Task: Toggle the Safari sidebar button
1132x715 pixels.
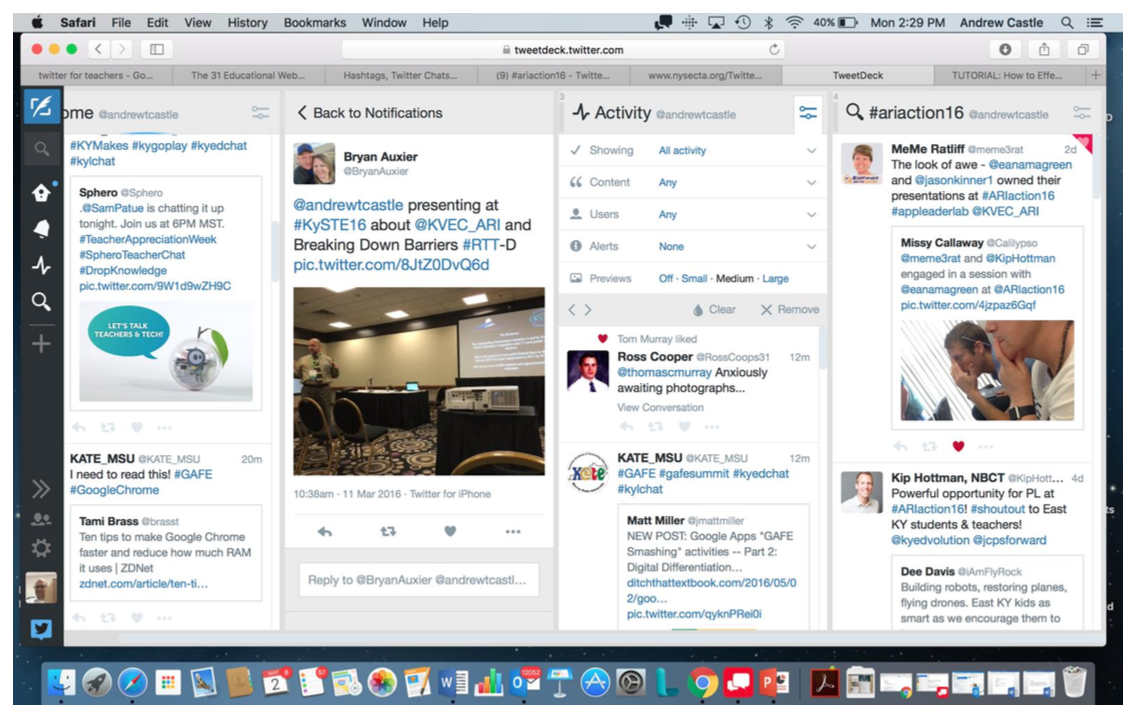Action: pyautogui.click(x=157, y=49)
